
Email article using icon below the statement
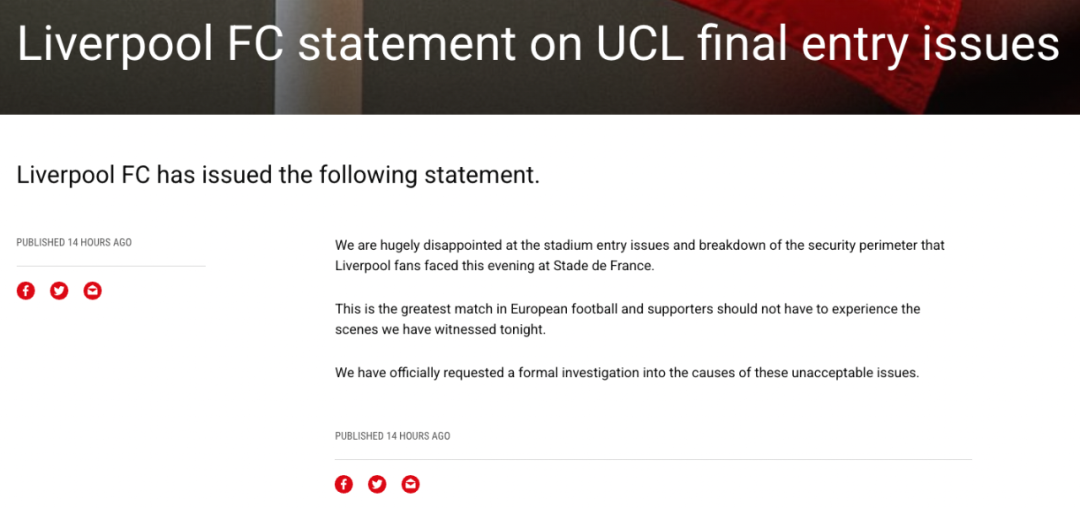(410, 484)
